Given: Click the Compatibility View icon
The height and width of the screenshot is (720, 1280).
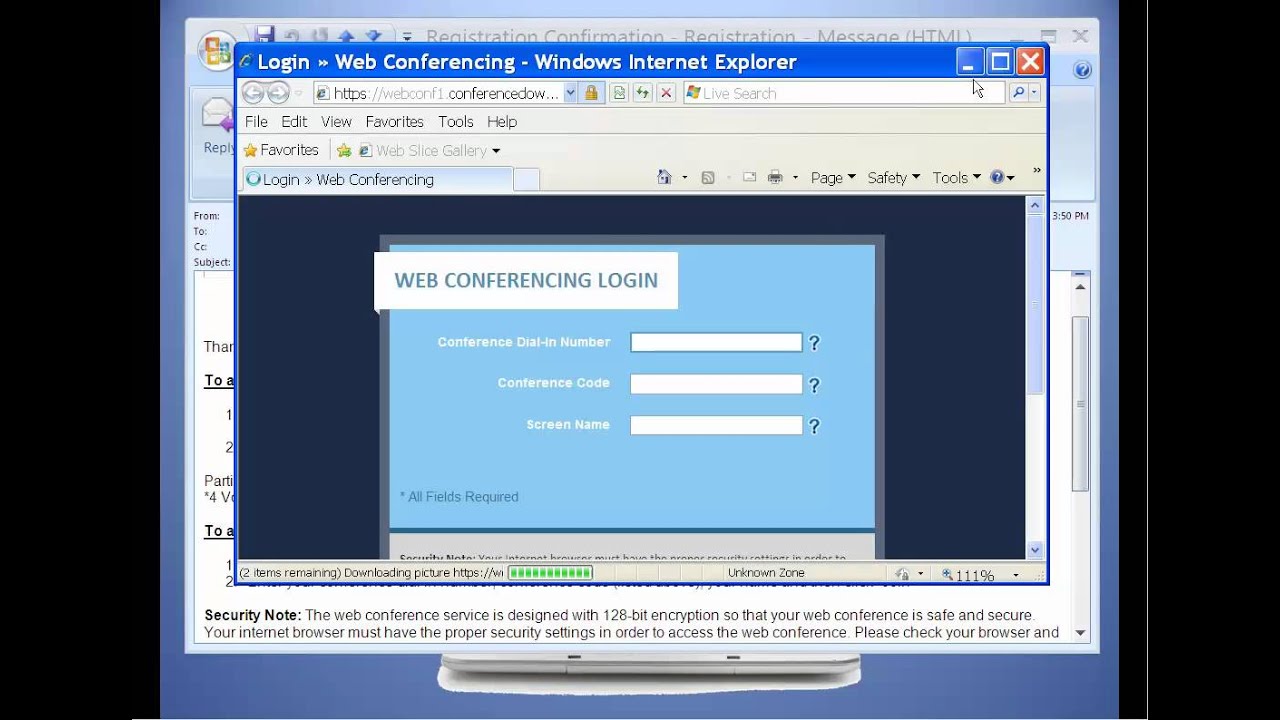Looking at the screenshot, I should pyautogui.click(x=619, y=93).
